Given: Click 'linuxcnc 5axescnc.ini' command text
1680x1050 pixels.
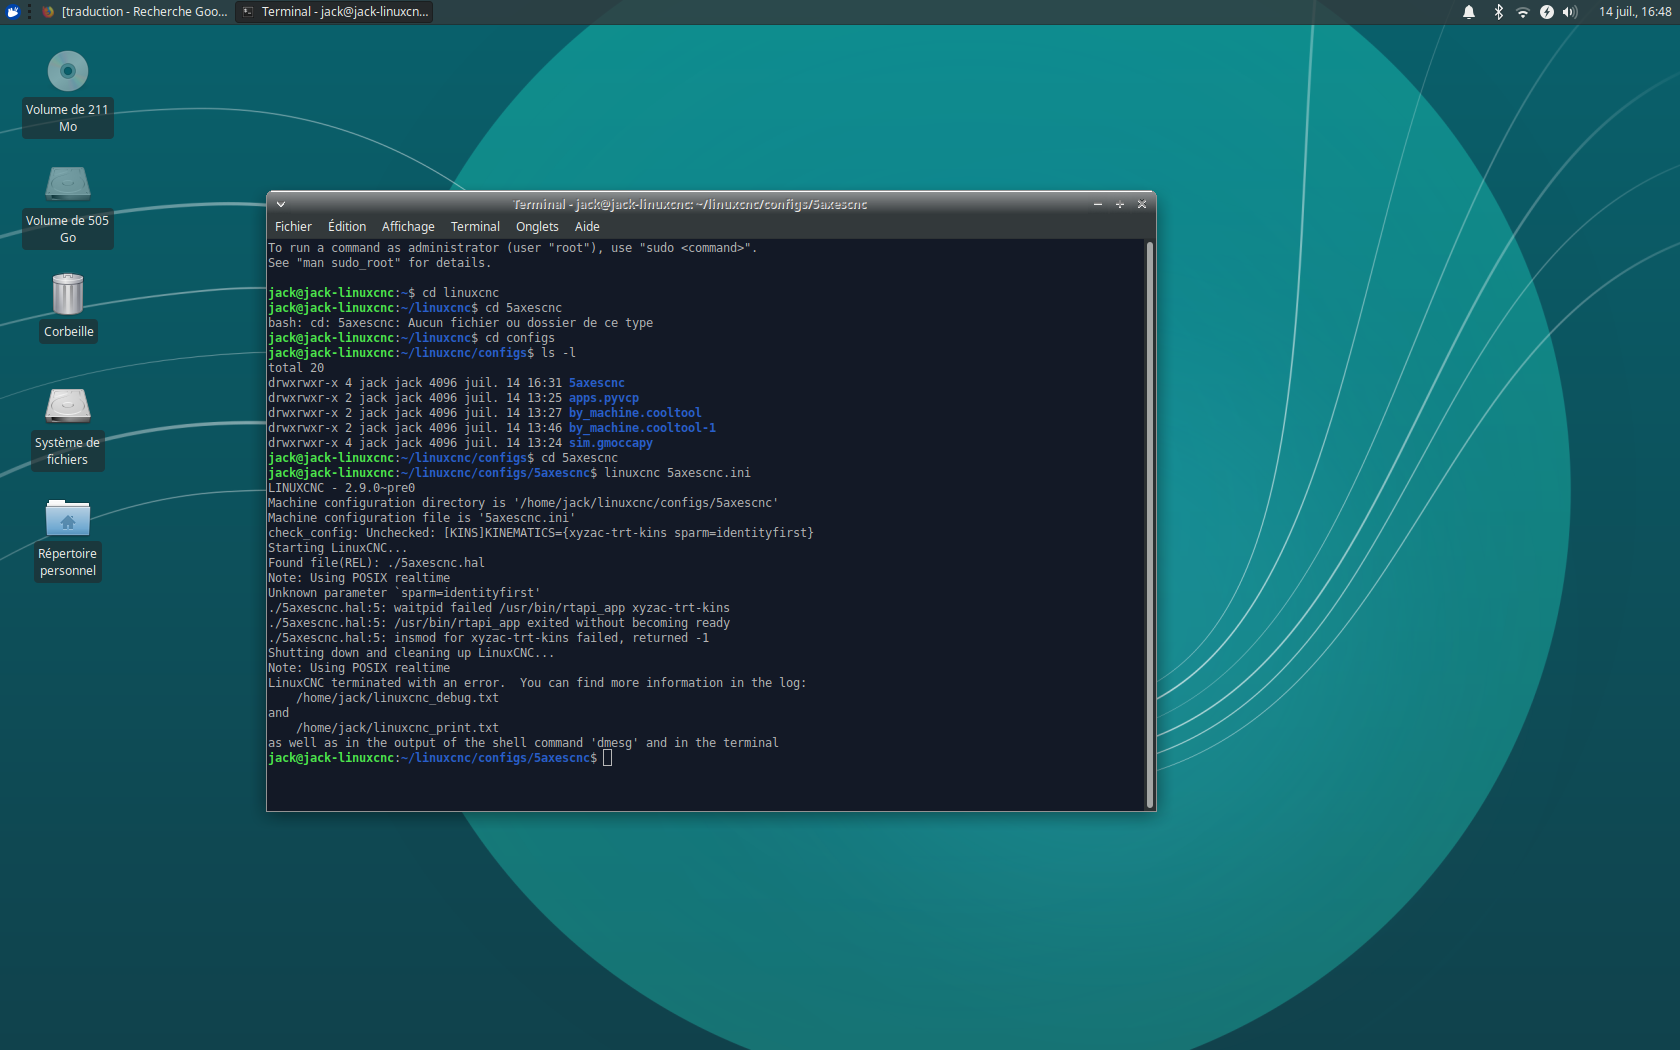Looking at the screenshot, I should tap(677, 473).
